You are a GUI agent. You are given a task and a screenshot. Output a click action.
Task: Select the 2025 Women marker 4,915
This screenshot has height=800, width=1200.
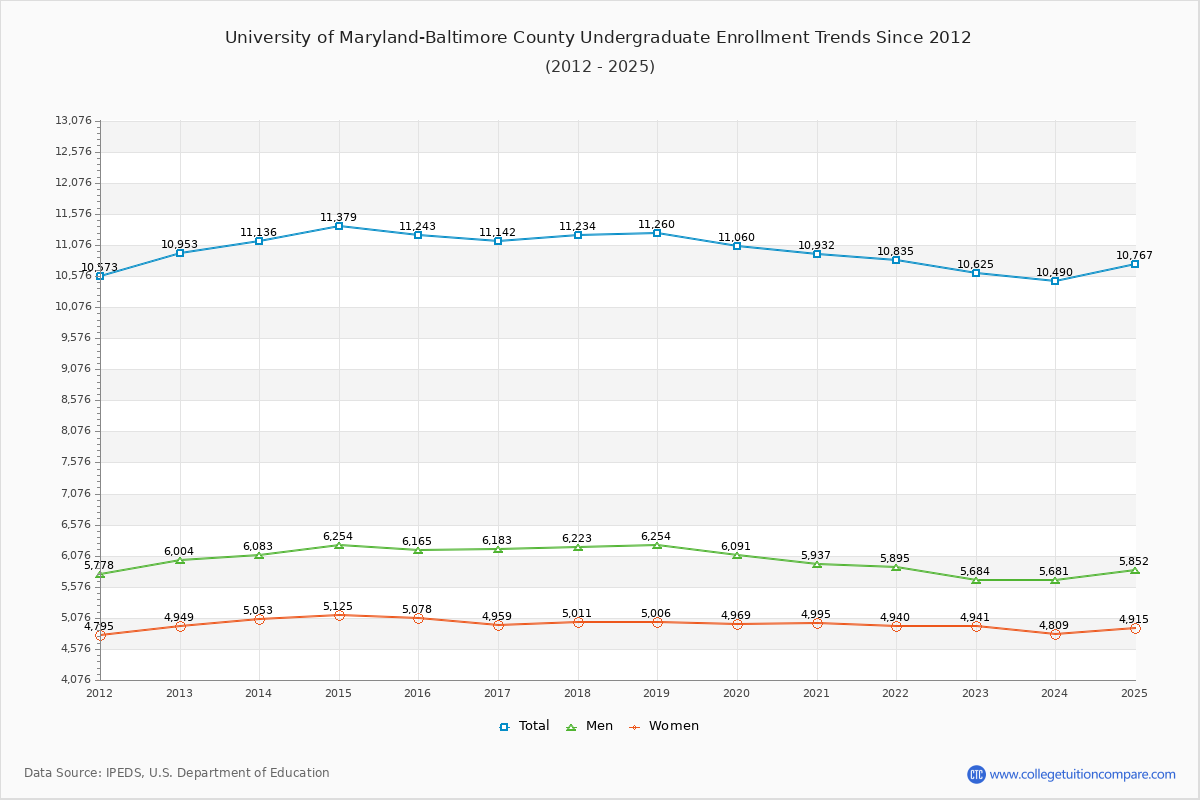pos(1135,628)
